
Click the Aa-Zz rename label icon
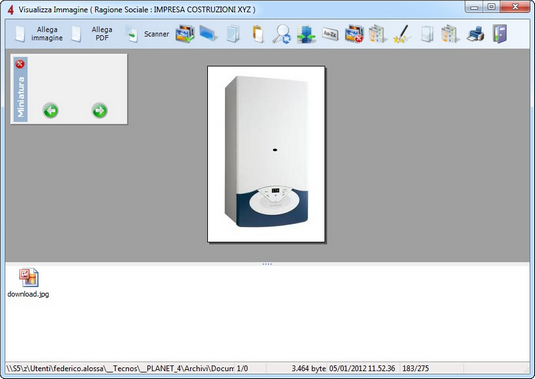click(330, 34)
